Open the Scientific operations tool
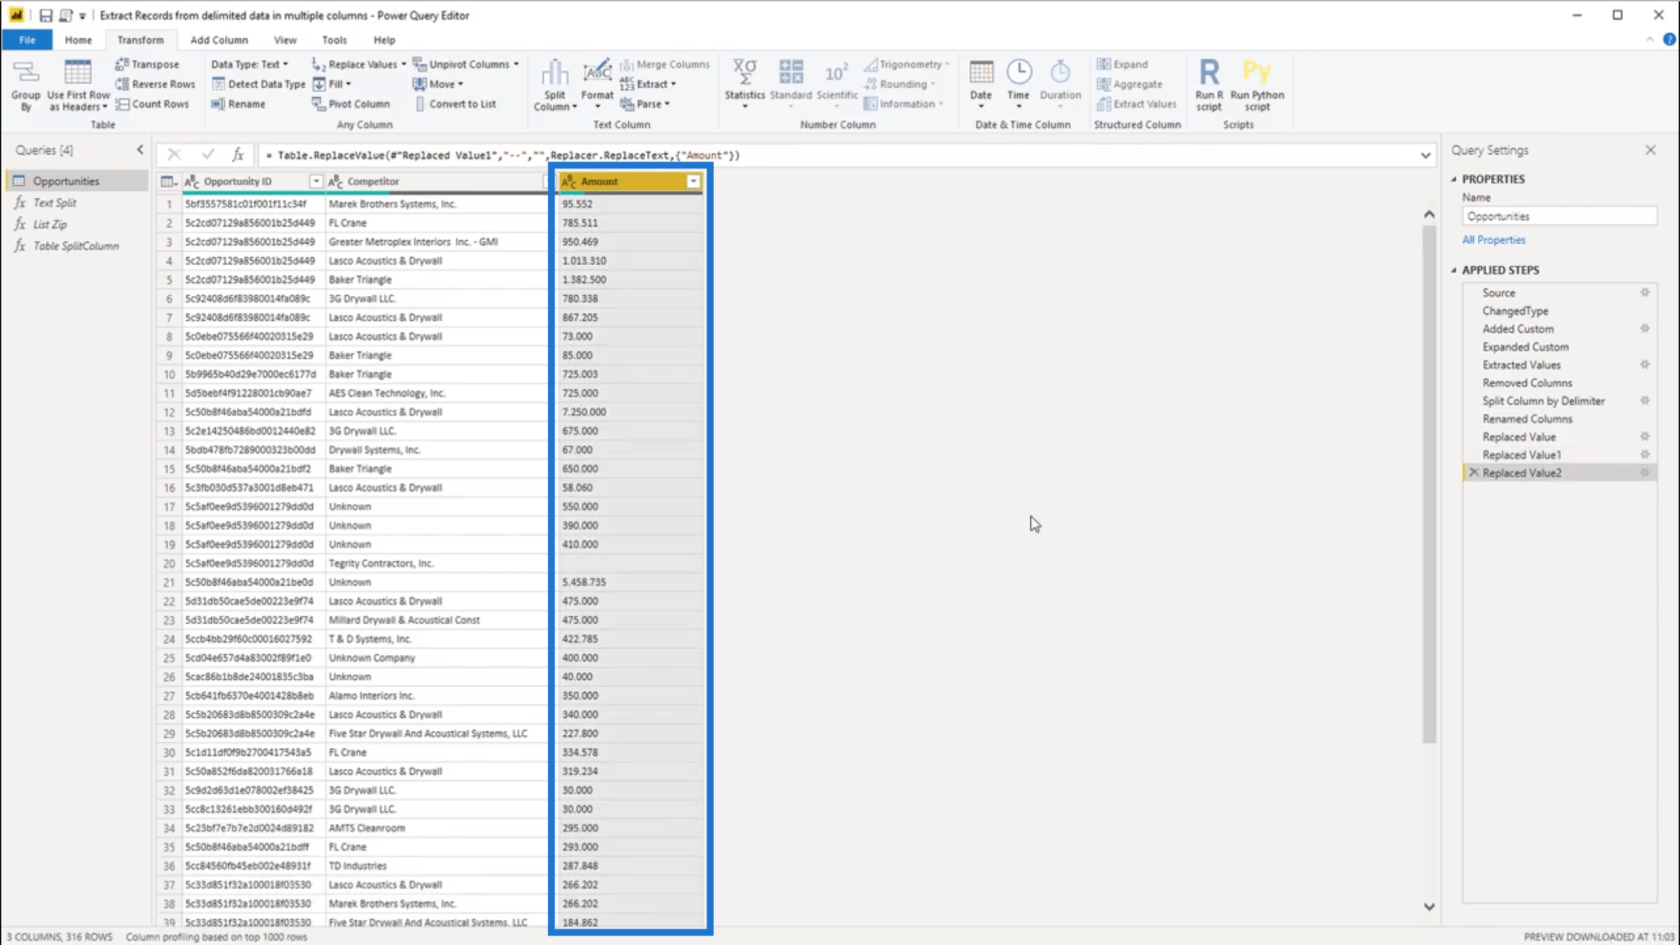This screenshot has width=1680, height=945. click(837, 83)
